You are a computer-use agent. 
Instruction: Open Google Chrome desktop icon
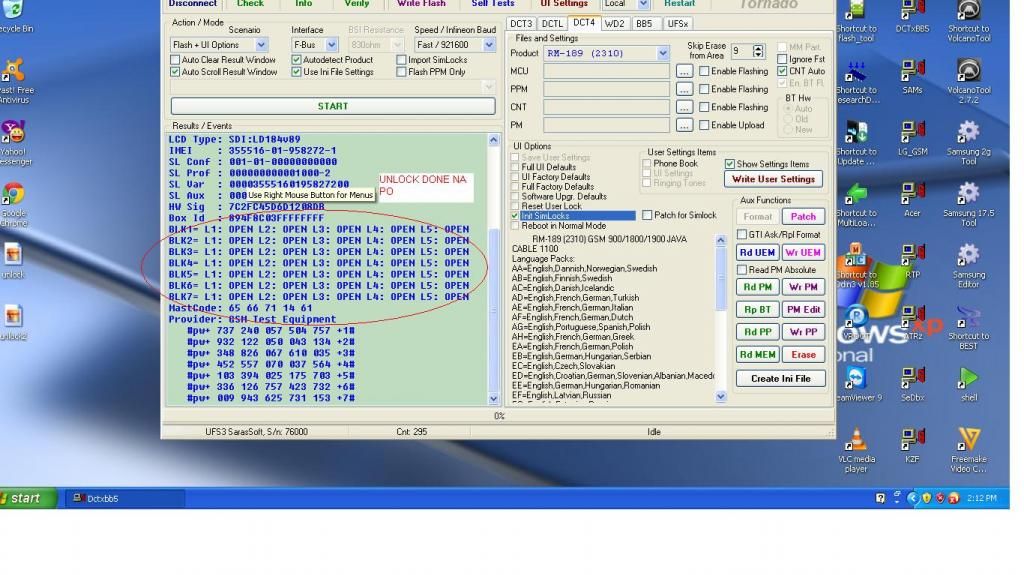pyautogui.click(x=13, y=195)
